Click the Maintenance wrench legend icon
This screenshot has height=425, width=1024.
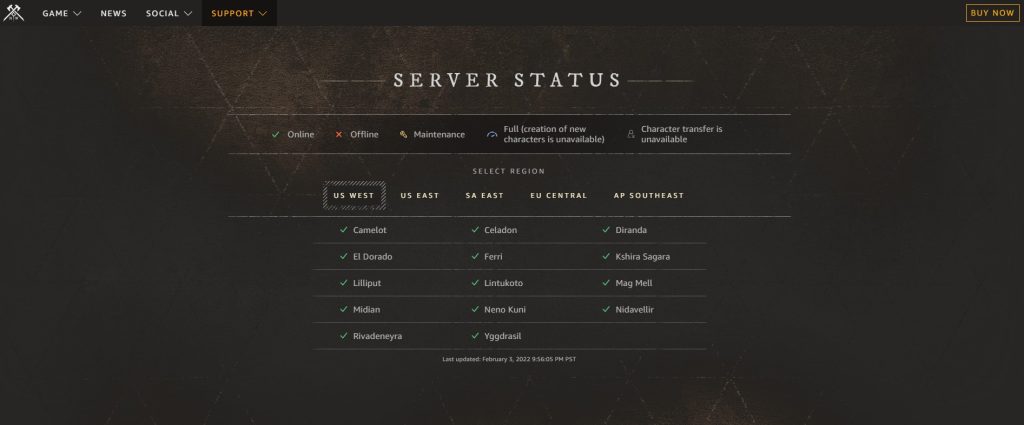[x=403, y=134]
